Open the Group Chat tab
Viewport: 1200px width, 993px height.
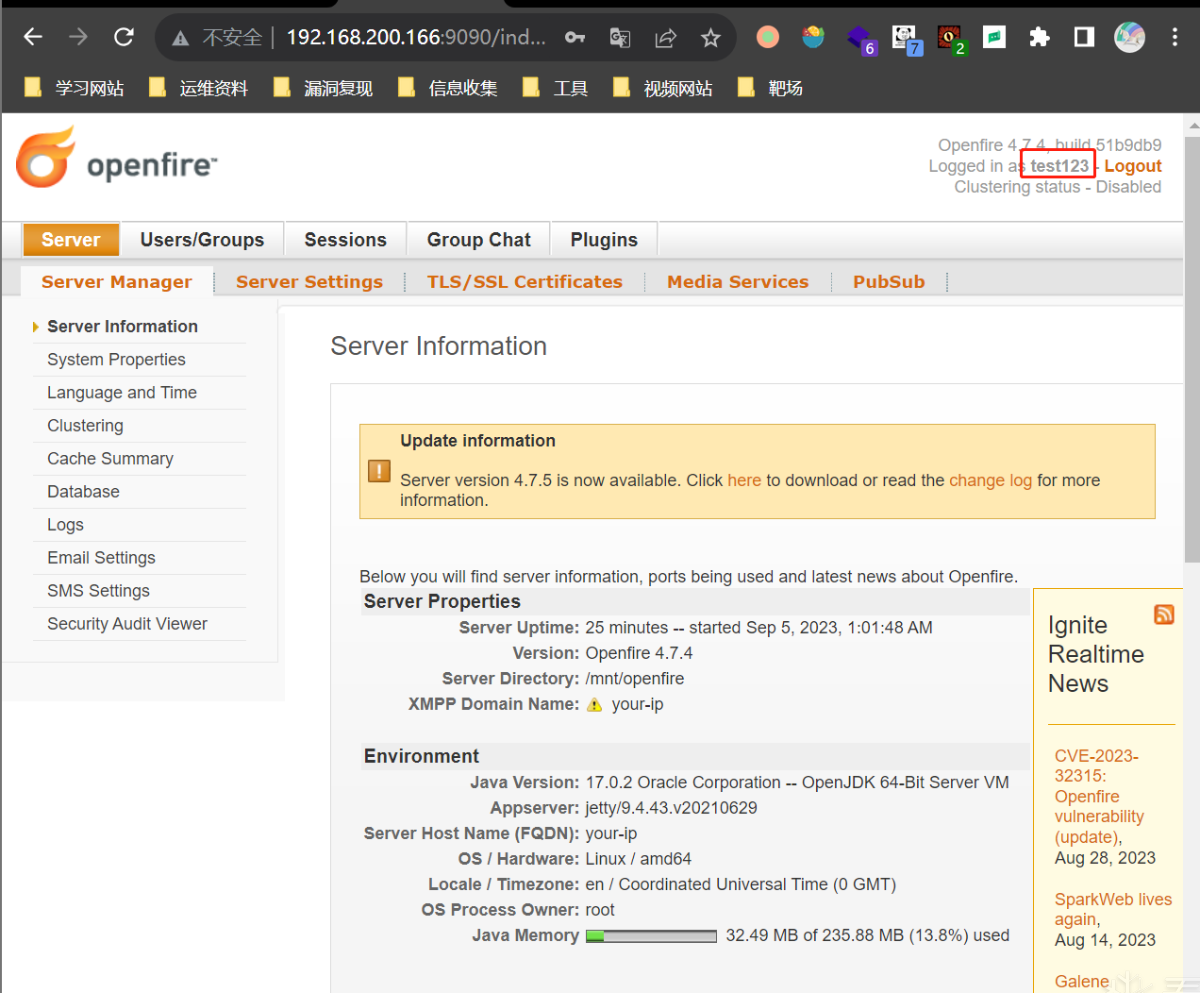(479, 240)
